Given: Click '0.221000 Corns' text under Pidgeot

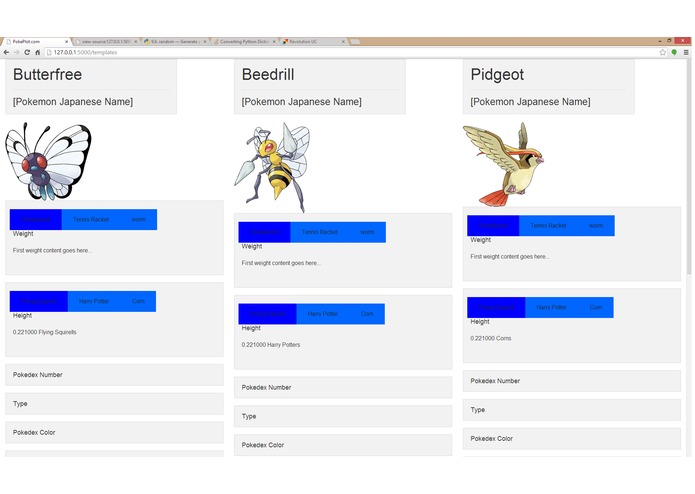Looking at the screenshot, I should click(x=491, y=338).
